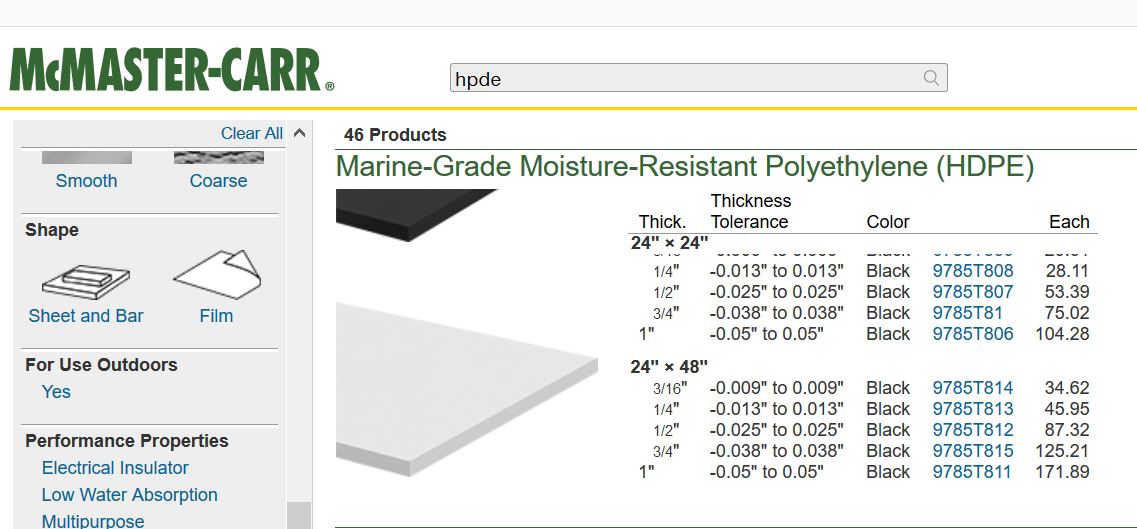Screen dimensions: 1137x529
Task: Click the Film label
Action: click(216, 316)
